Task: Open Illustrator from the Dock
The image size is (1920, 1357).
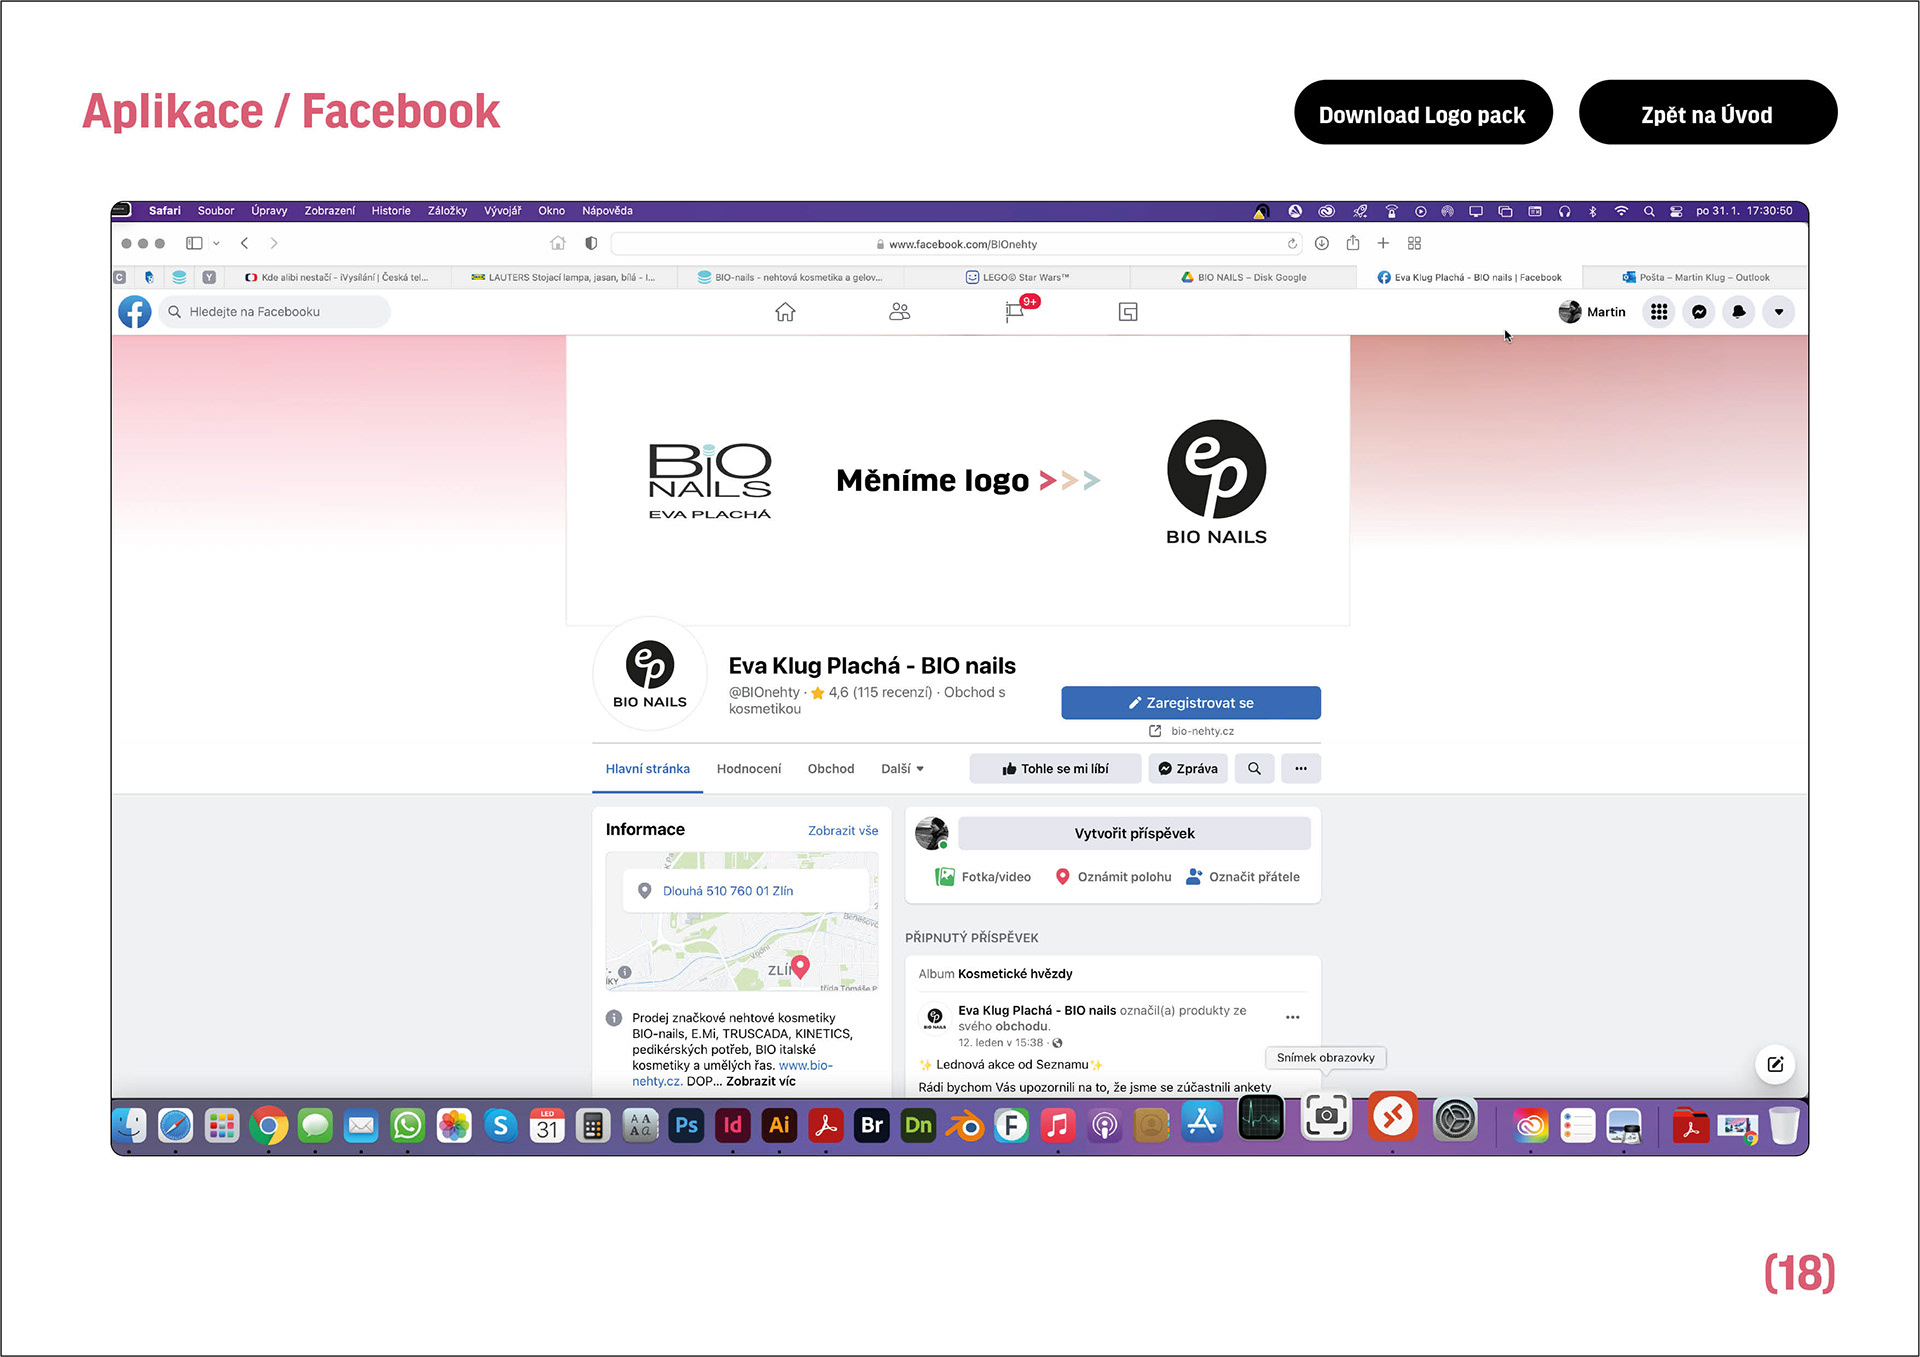Action: (779, 1125)
